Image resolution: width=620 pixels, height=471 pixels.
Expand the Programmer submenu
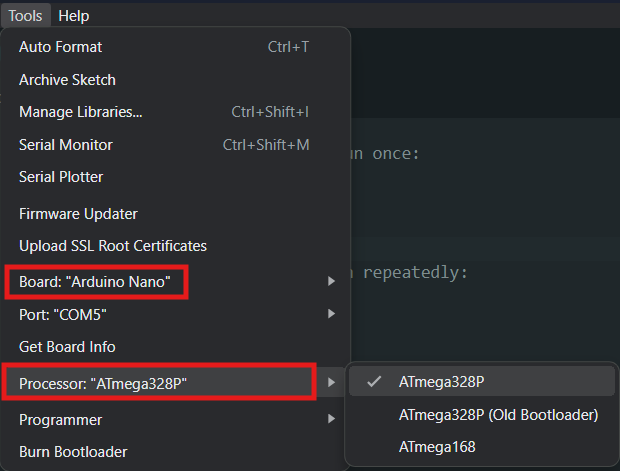point(60,420)
